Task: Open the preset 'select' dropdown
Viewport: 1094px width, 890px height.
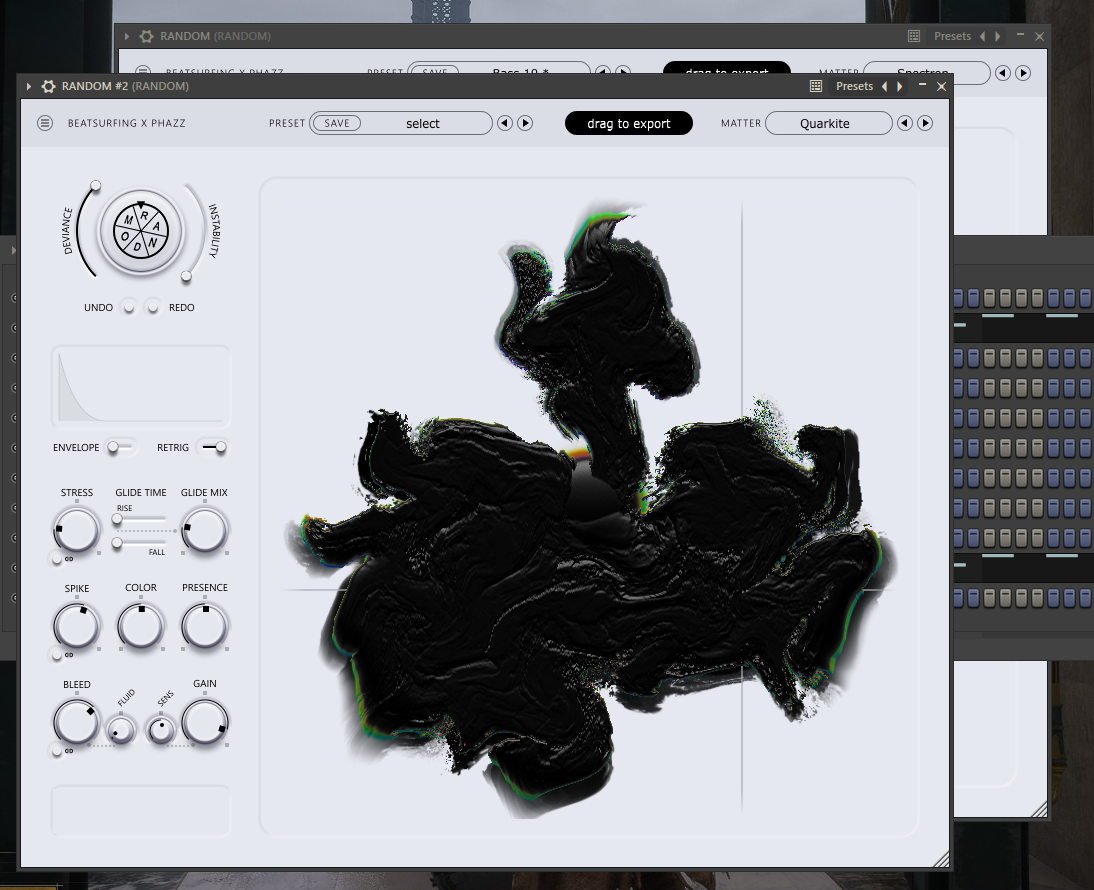Action: pyautogui.click(x=423, y=123)
